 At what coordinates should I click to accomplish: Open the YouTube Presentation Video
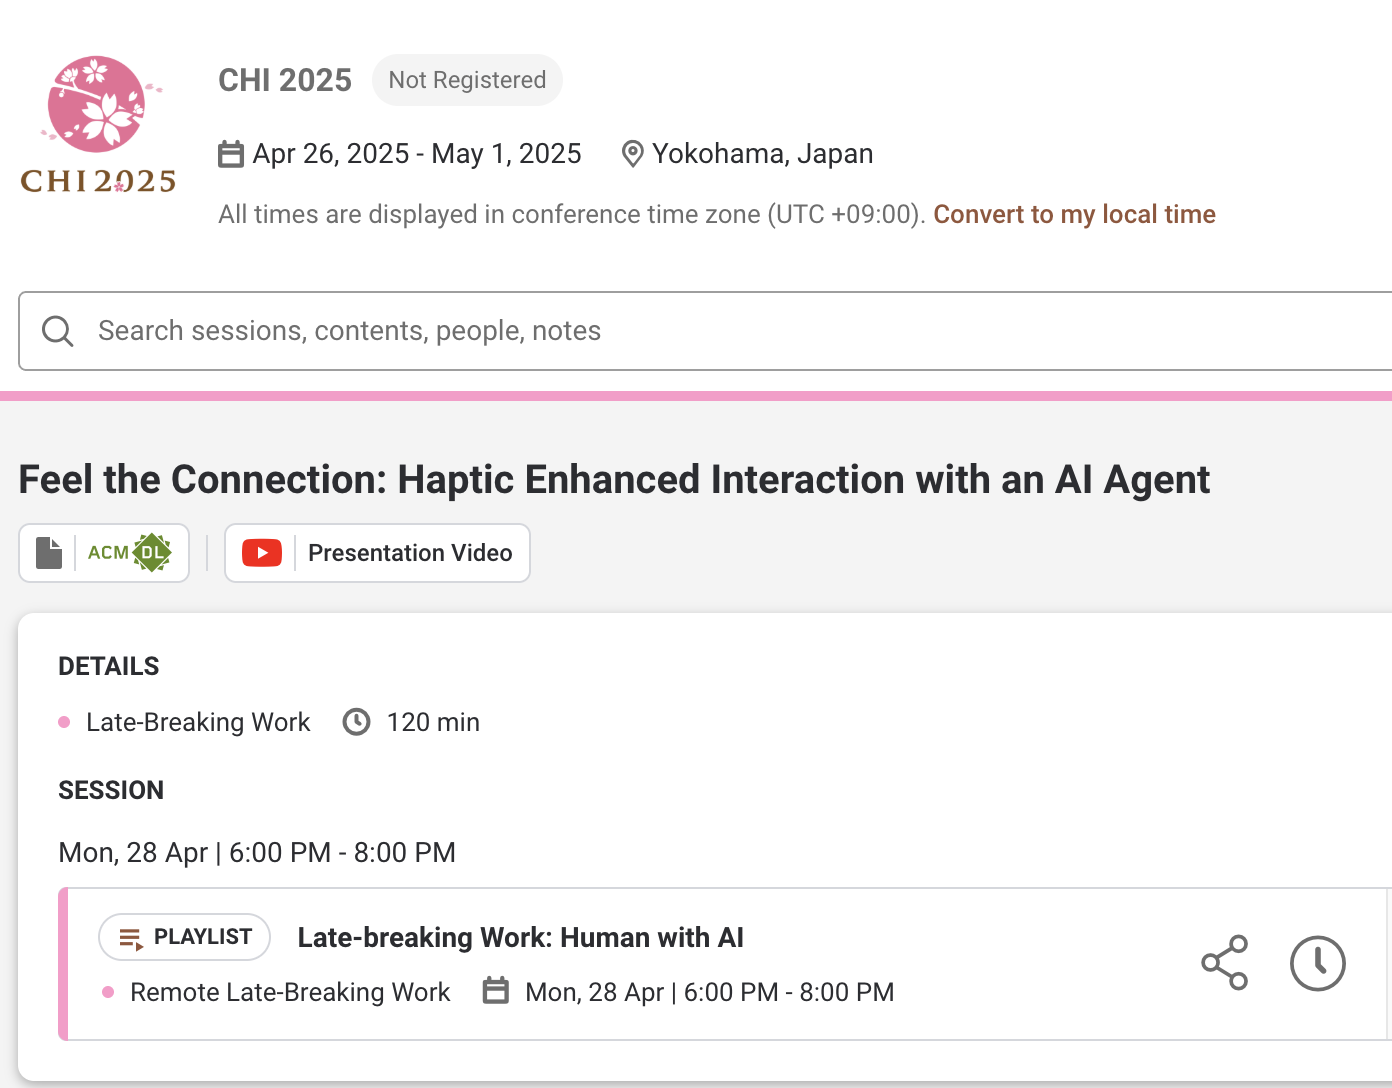[377, 553]
